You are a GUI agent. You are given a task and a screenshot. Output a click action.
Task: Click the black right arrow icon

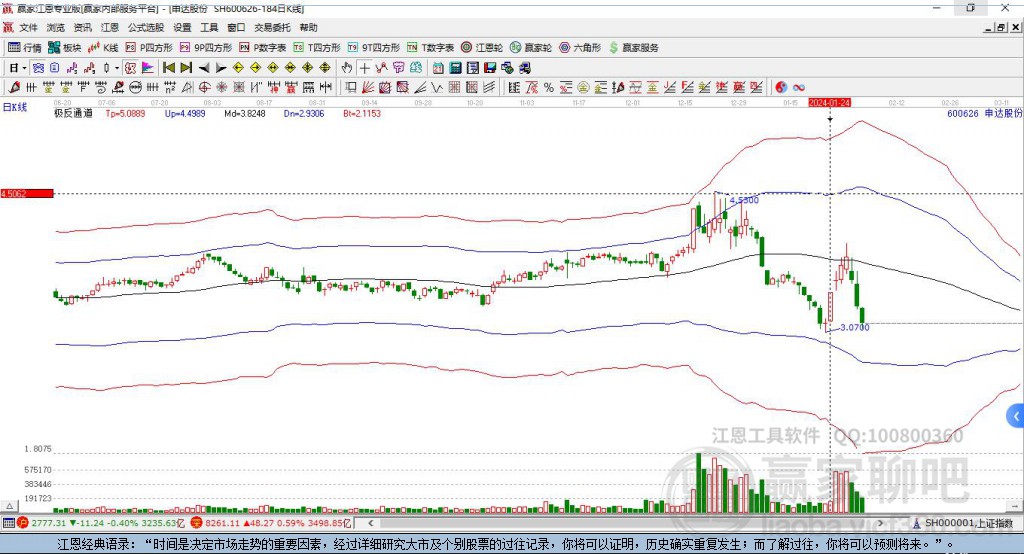click(221, 68)
